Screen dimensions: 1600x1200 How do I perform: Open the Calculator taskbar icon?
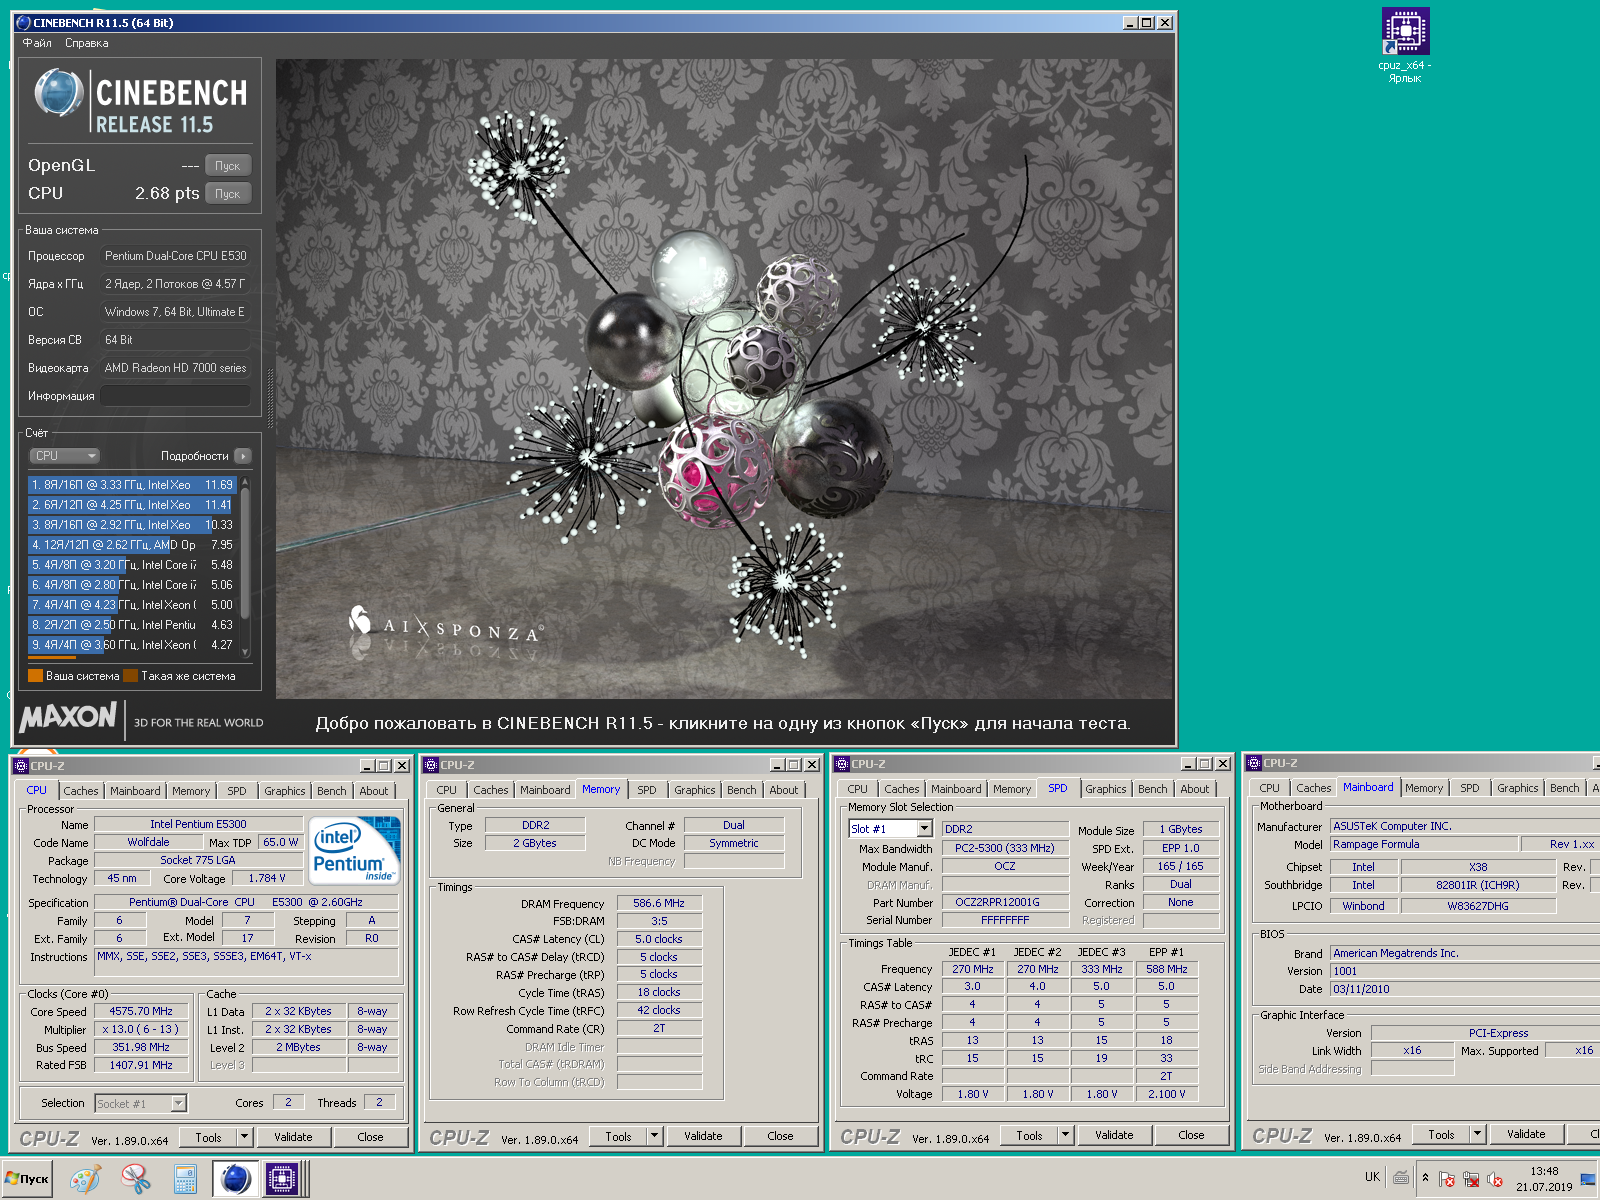pos(185,1179)
